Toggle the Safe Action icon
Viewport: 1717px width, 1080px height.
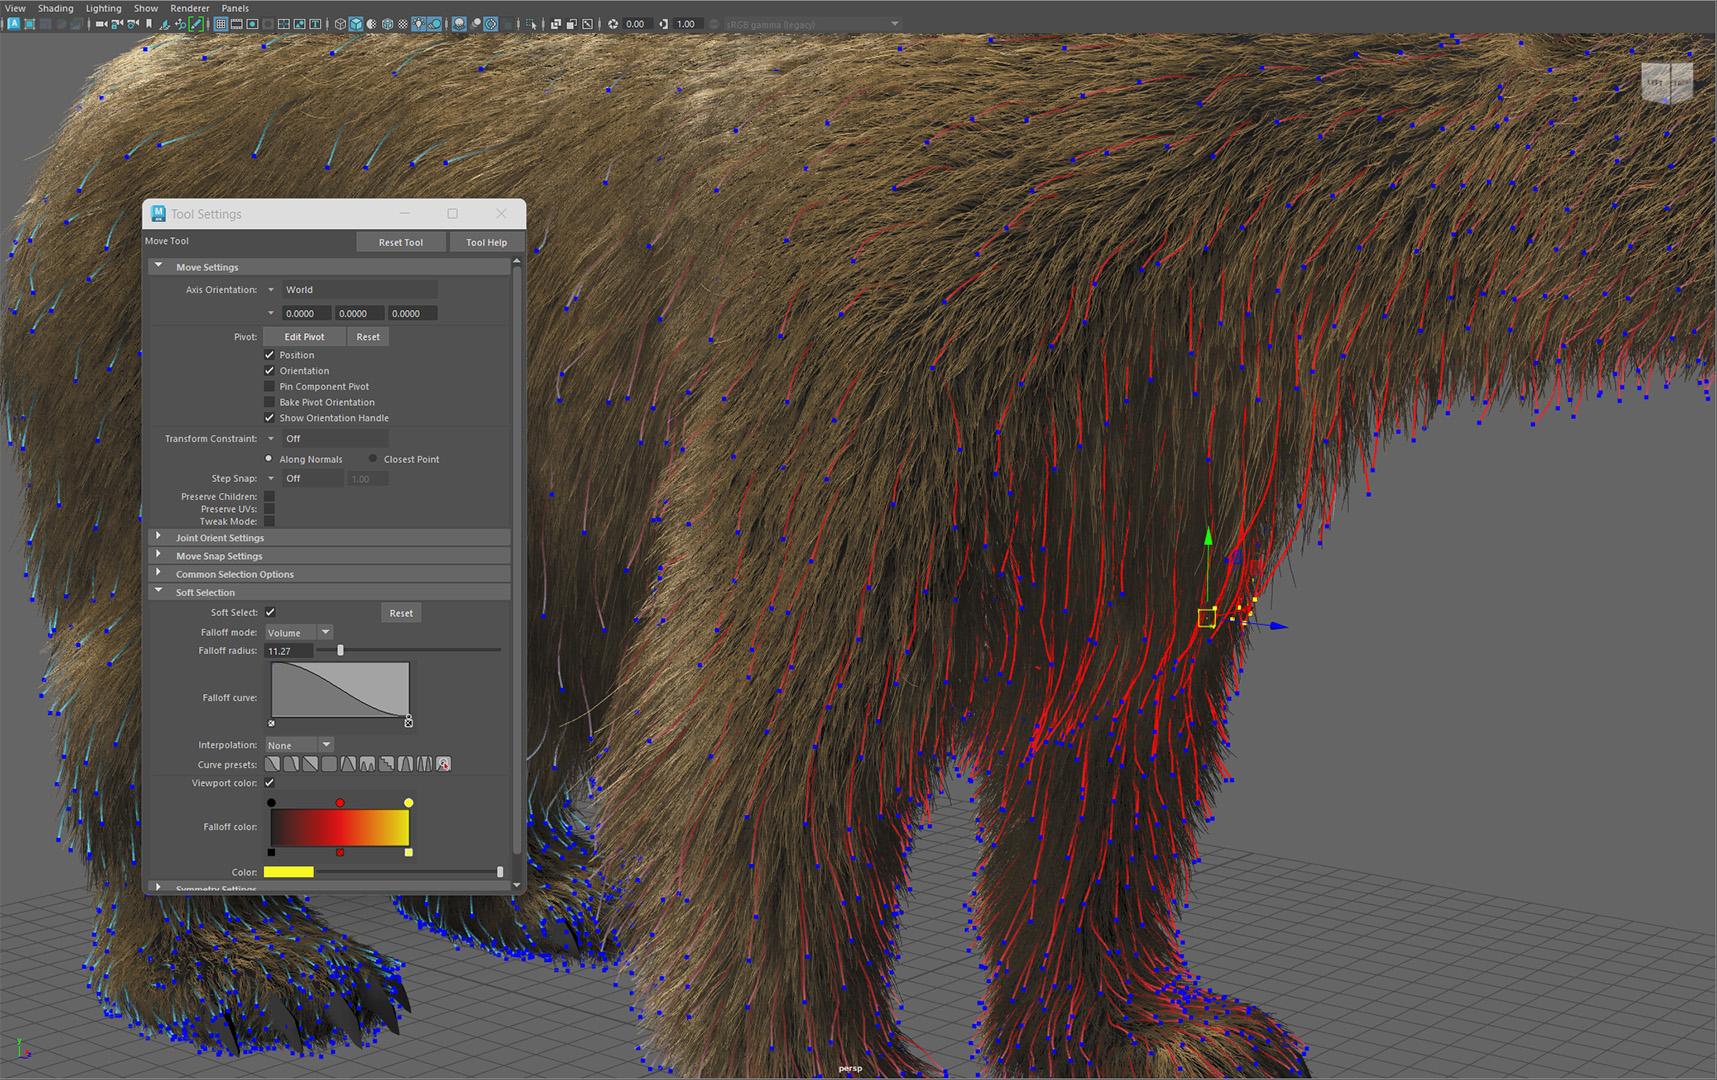tap(299, 24)
